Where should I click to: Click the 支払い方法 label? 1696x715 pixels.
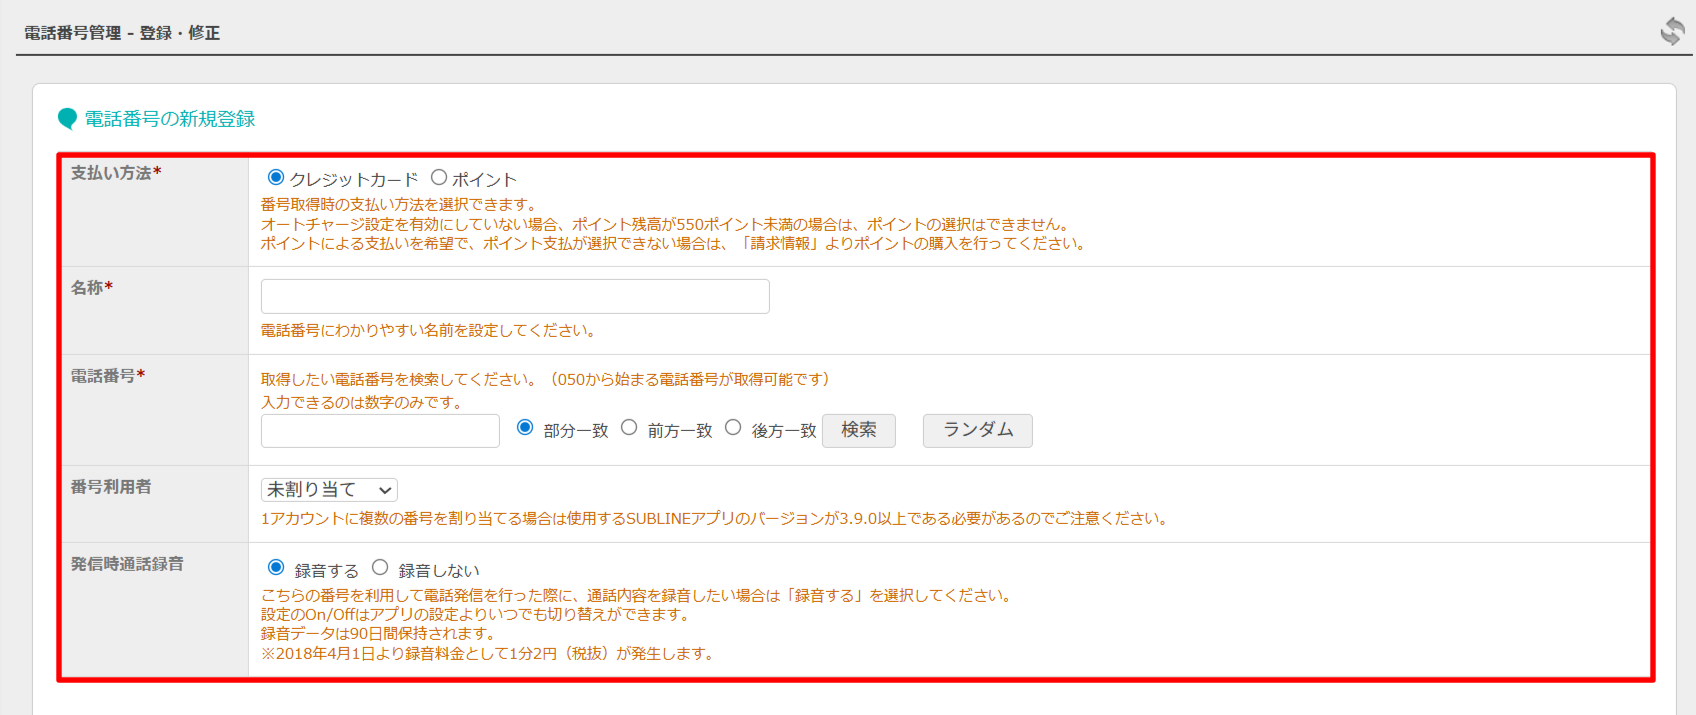(x=116, y=173)
